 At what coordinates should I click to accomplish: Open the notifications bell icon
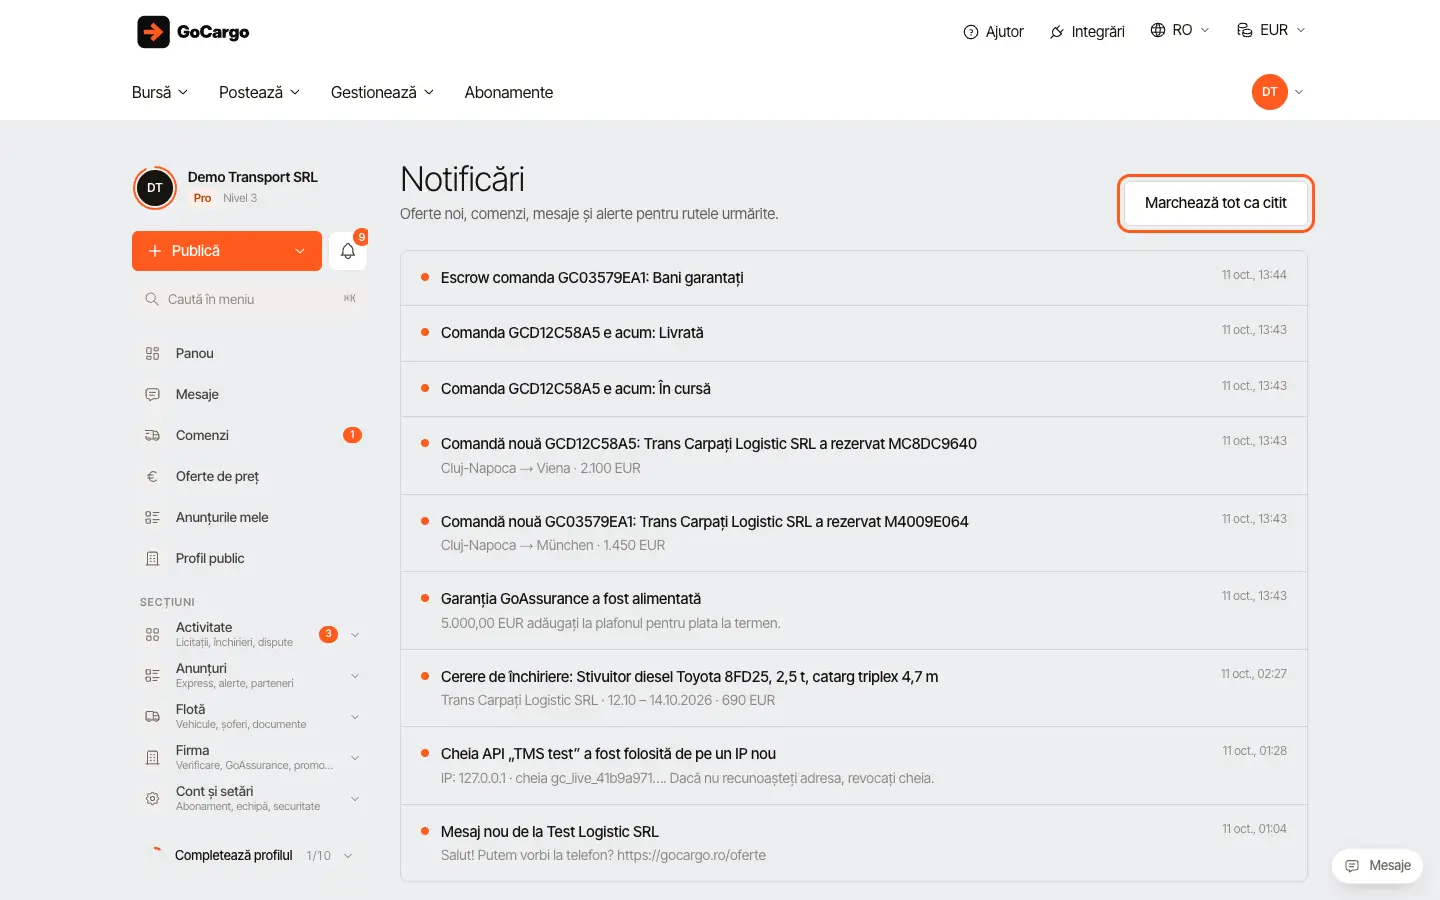point(348,251)
